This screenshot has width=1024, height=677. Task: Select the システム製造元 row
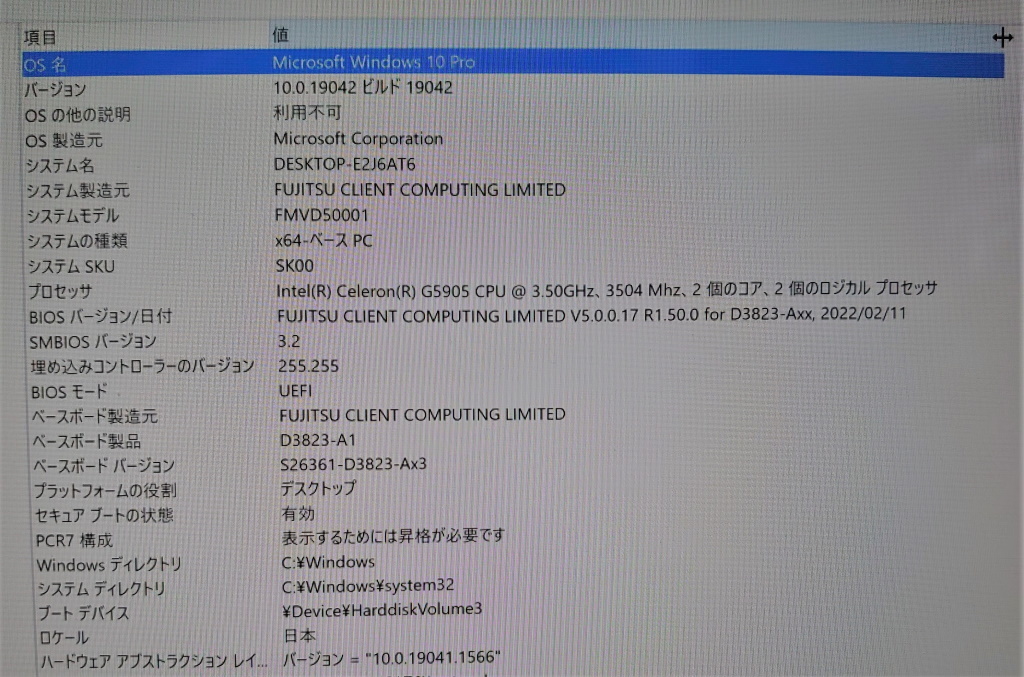(78, 191)
